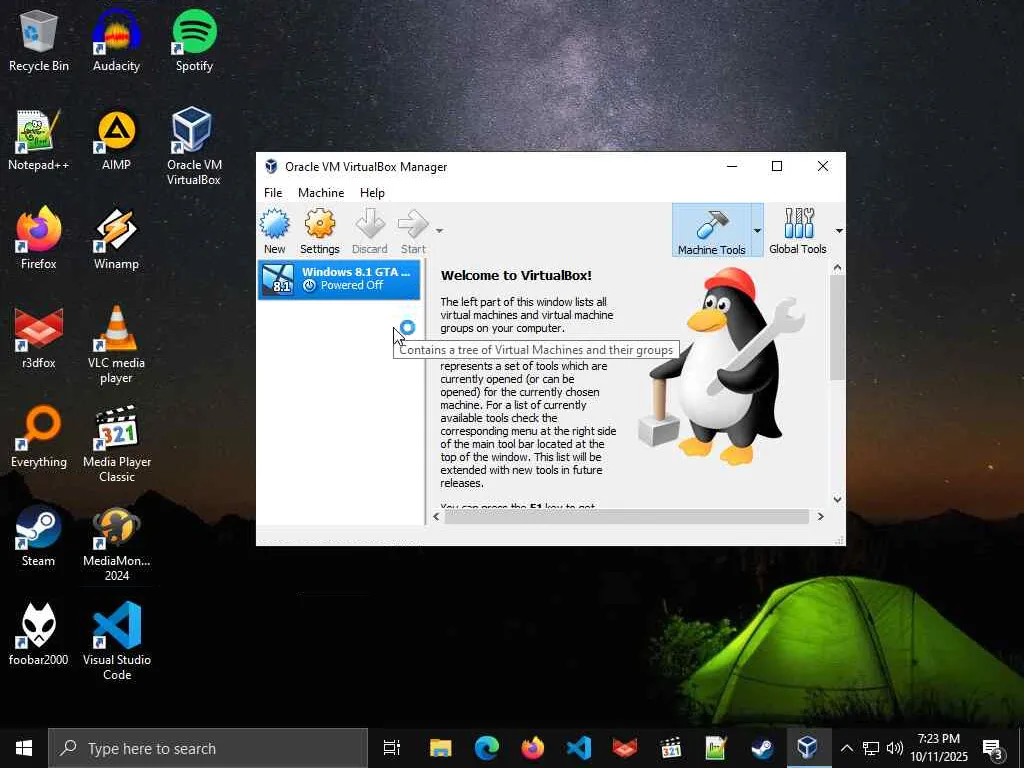The image size is (1024, 768).
Task: Click the network tray icon
Action: [871, 748]
